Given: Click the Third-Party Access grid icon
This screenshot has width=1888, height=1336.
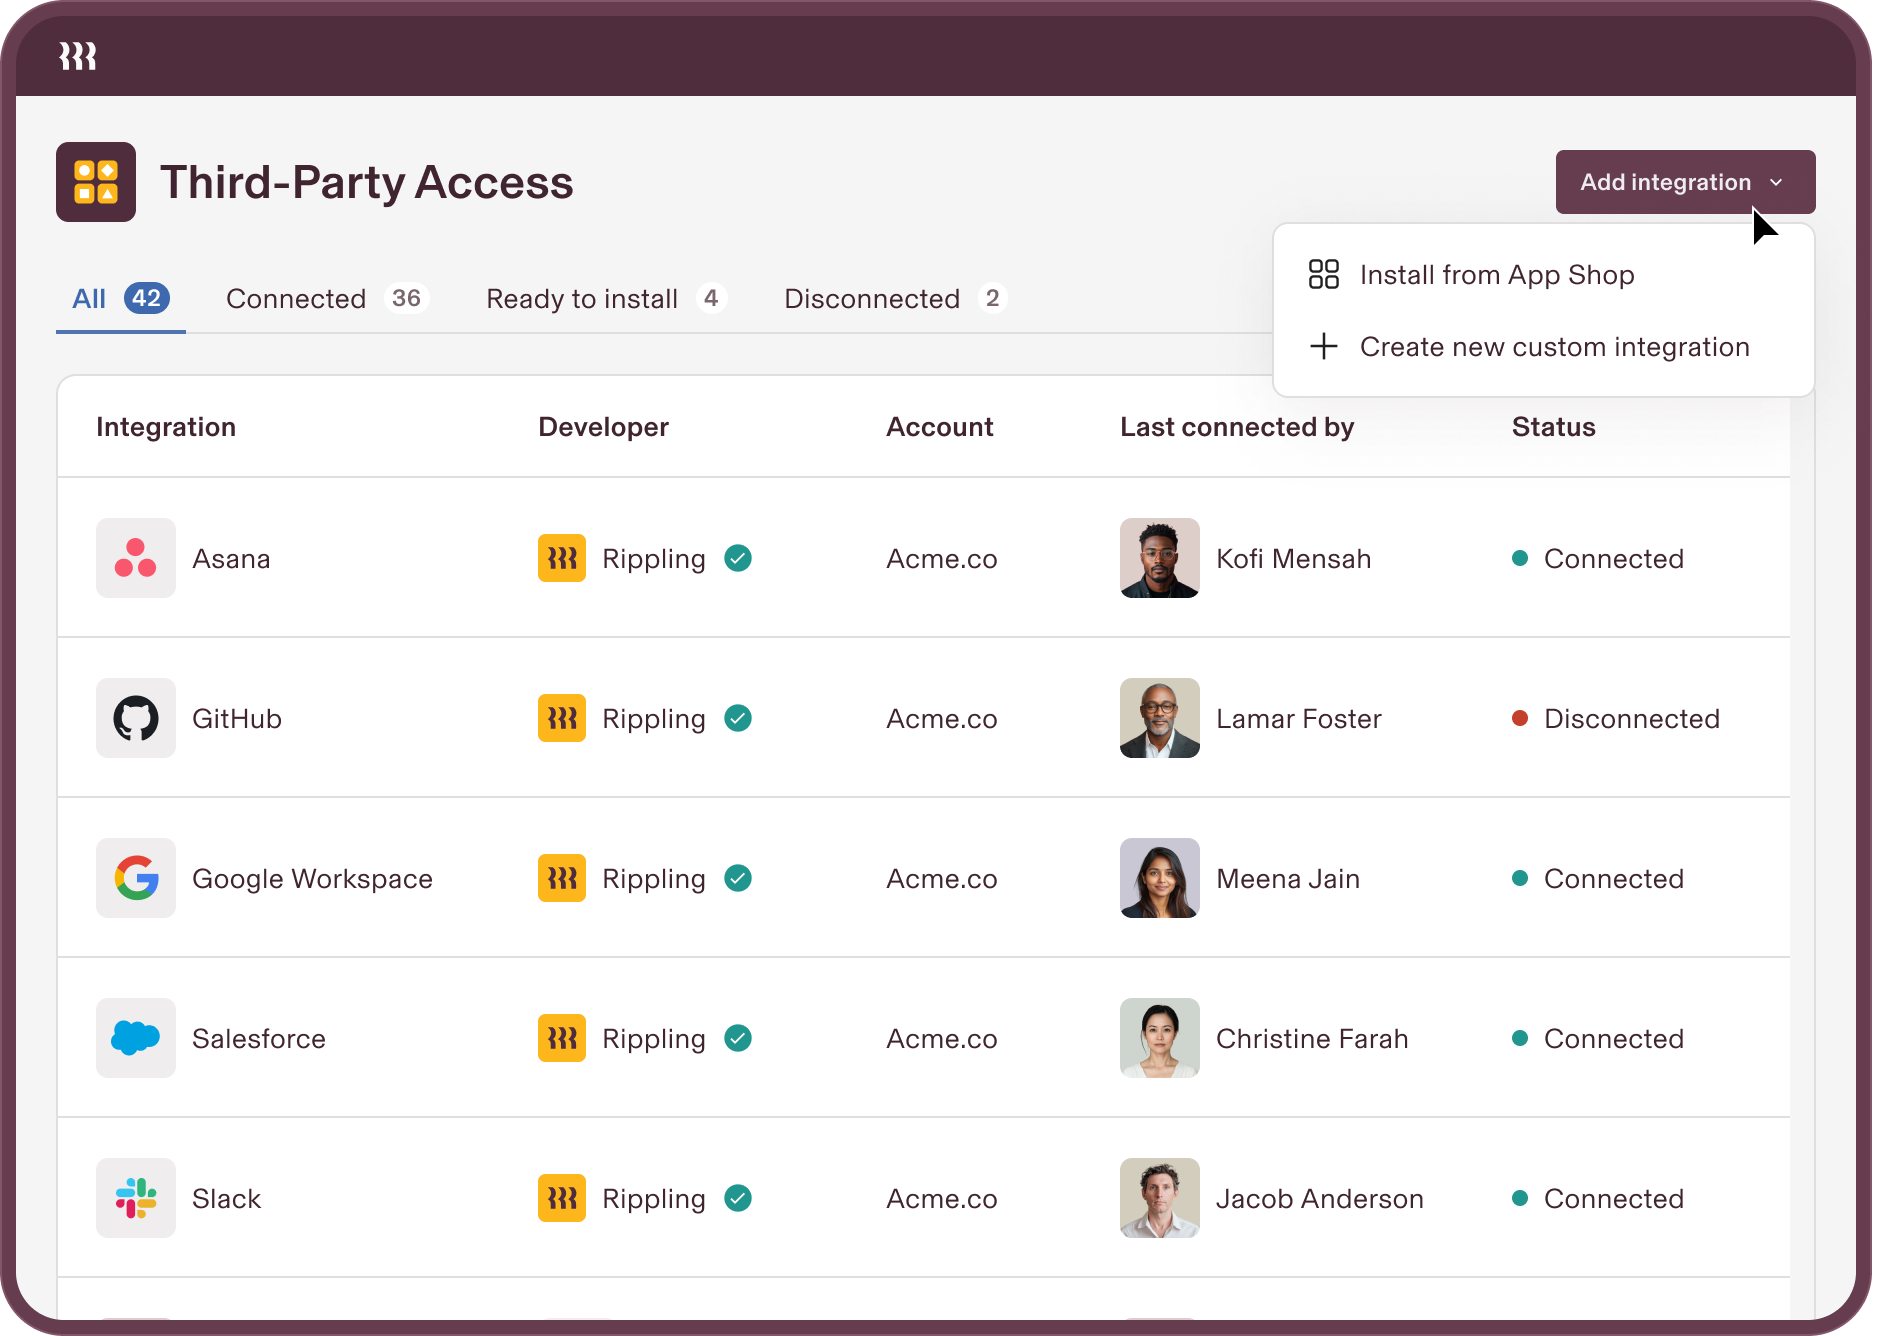Looking at the screenshot, I should pos(95,182).
